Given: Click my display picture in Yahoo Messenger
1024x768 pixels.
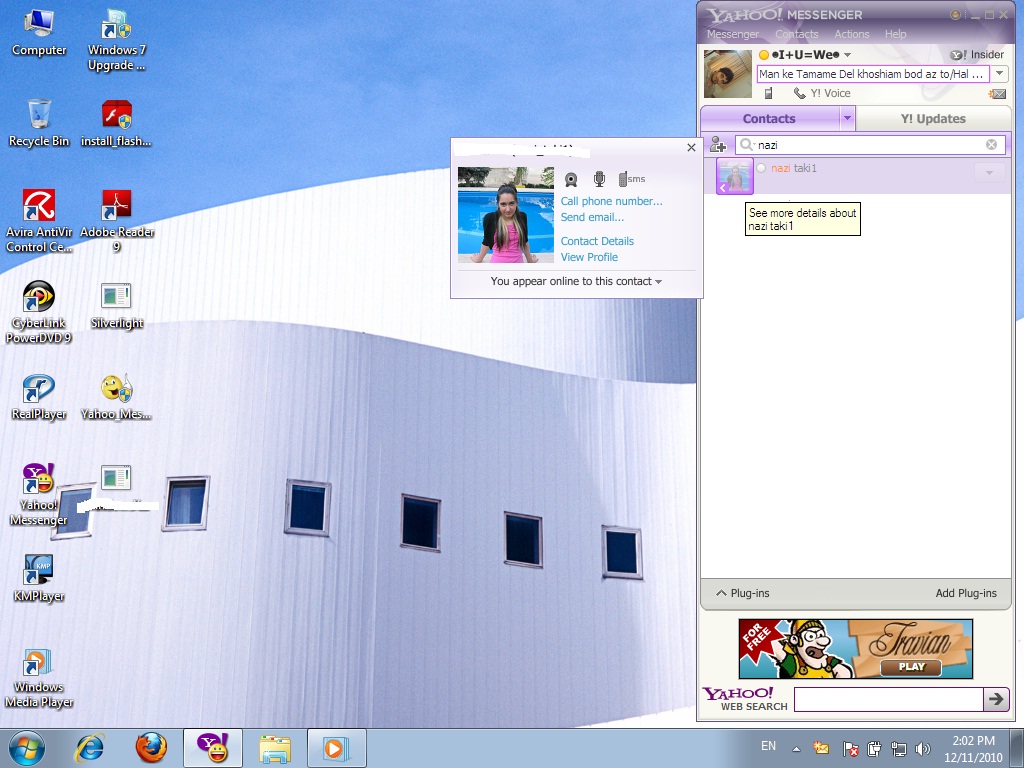Looking at the screenshot, I should tap(728, 74).
